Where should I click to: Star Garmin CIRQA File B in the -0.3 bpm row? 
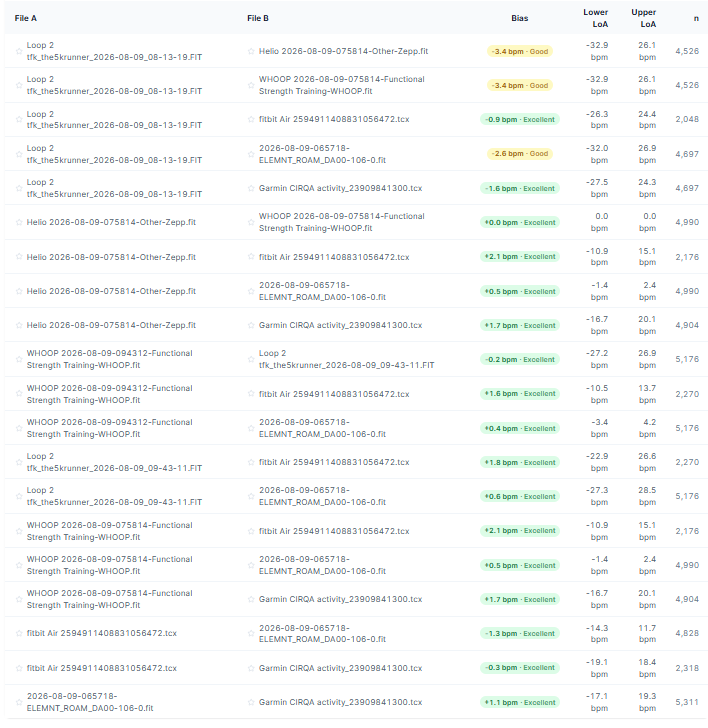click(x=251, y=668)
